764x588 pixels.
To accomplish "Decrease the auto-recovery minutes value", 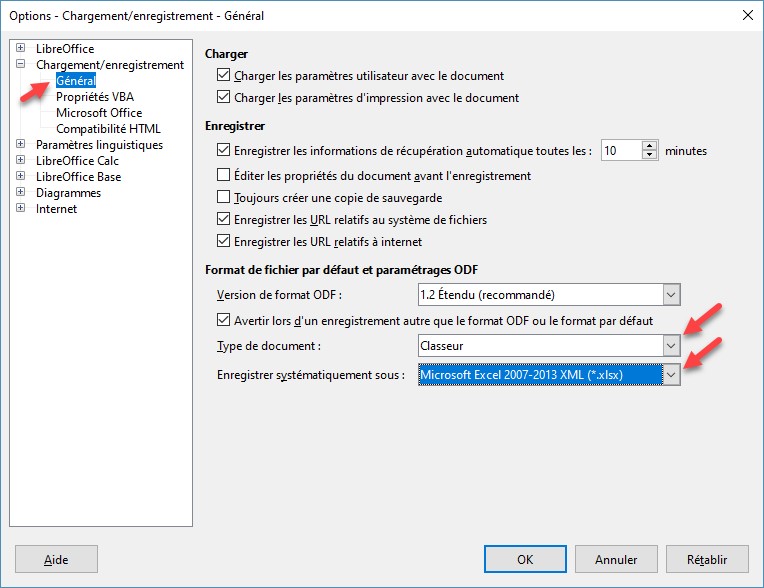I will [650, 156].
